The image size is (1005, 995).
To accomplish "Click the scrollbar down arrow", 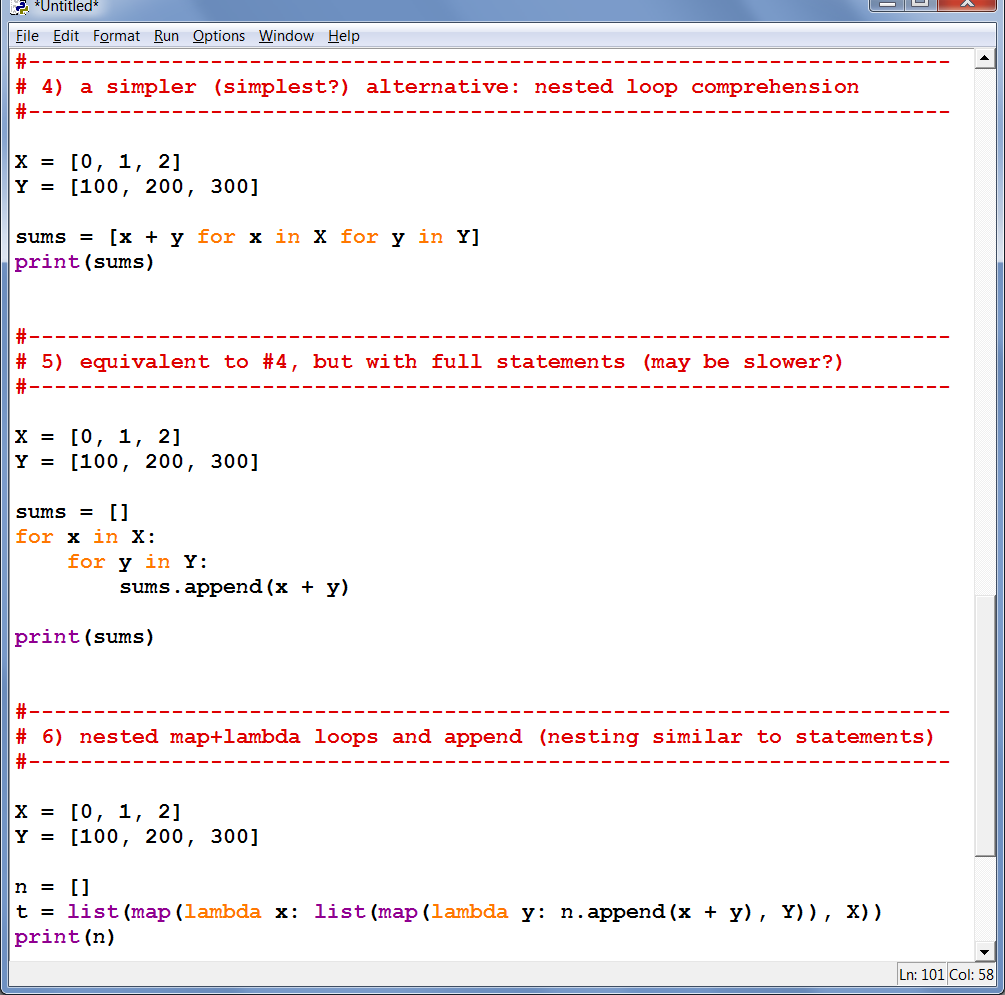I will [984, 952].
